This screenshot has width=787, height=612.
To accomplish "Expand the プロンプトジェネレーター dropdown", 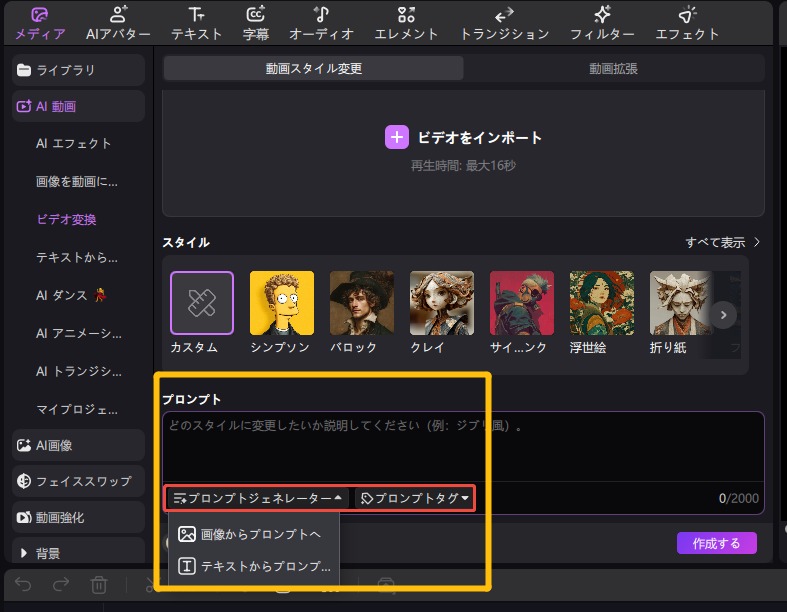I will click(259, 498).
